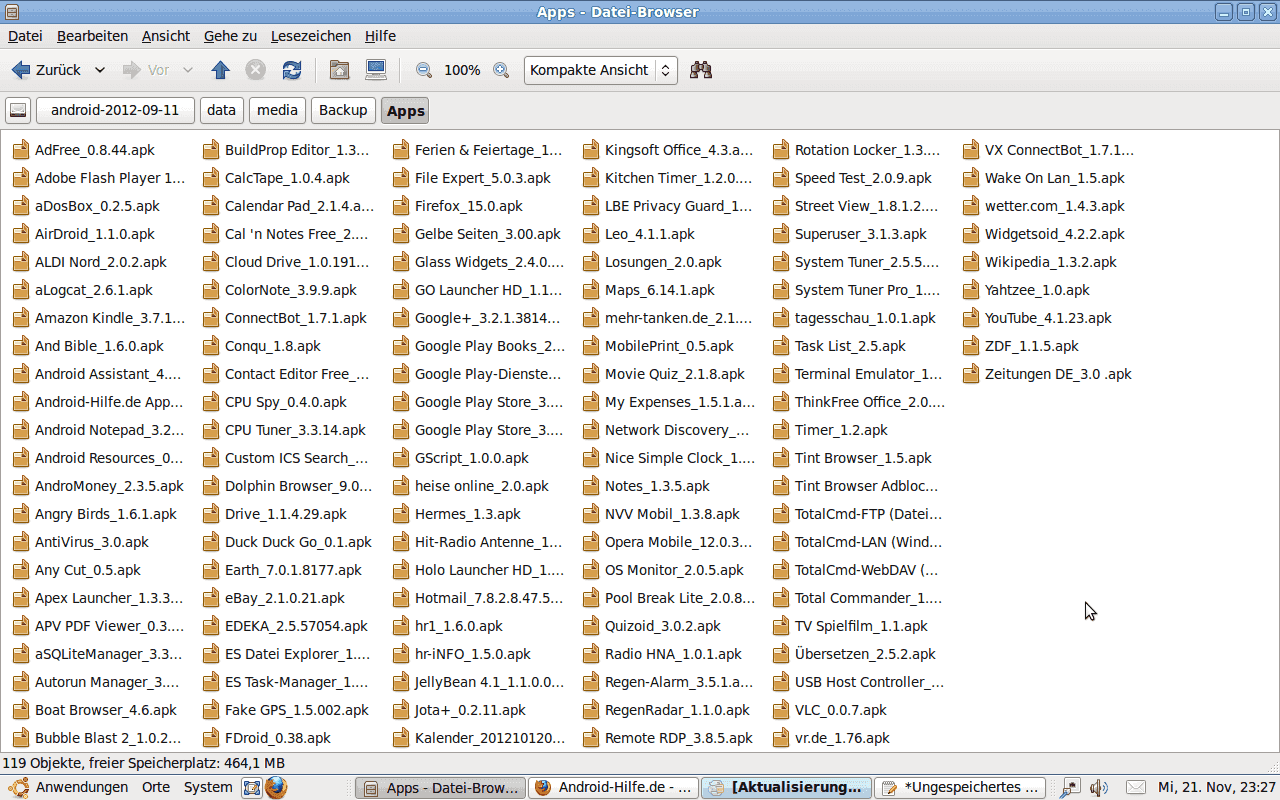Search files with the binoculars icon
1280x800 pixels.
(701, 70)
